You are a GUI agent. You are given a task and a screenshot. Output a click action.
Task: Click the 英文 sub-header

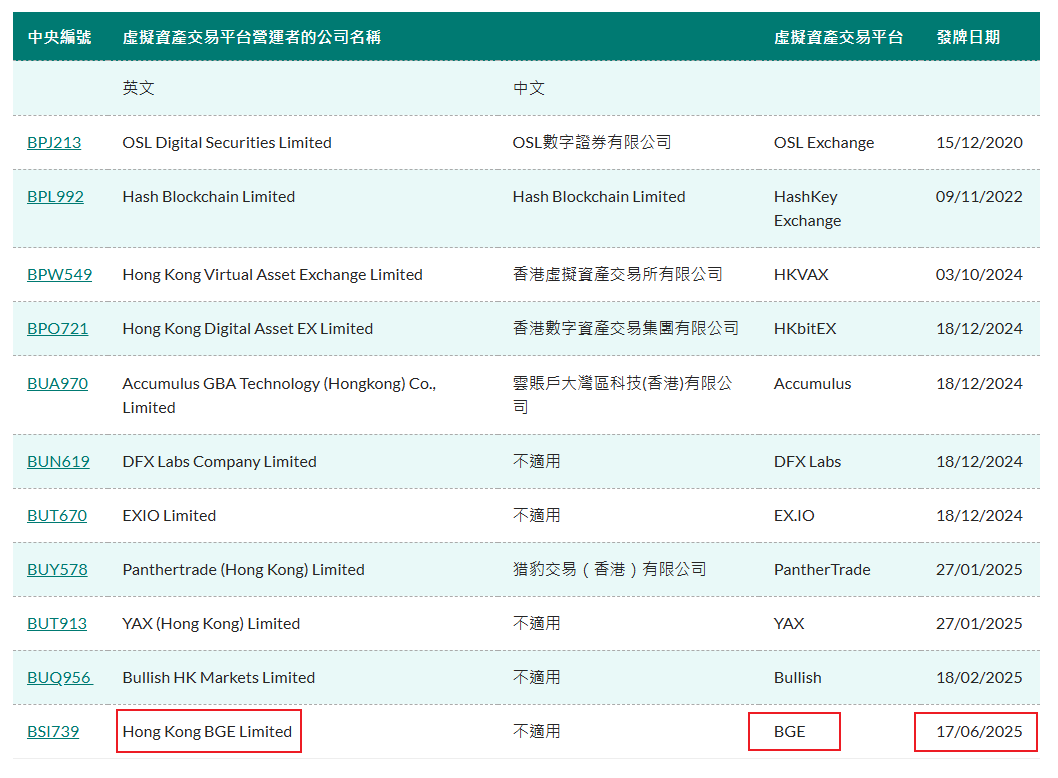(x=138, y=88)
